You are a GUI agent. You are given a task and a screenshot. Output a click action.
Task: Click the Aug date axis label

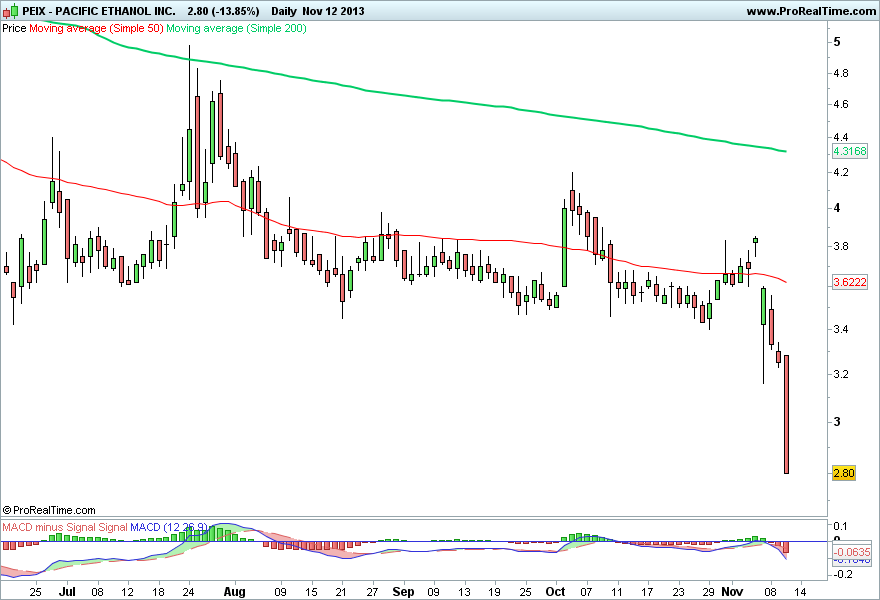[x=235, y=592]
